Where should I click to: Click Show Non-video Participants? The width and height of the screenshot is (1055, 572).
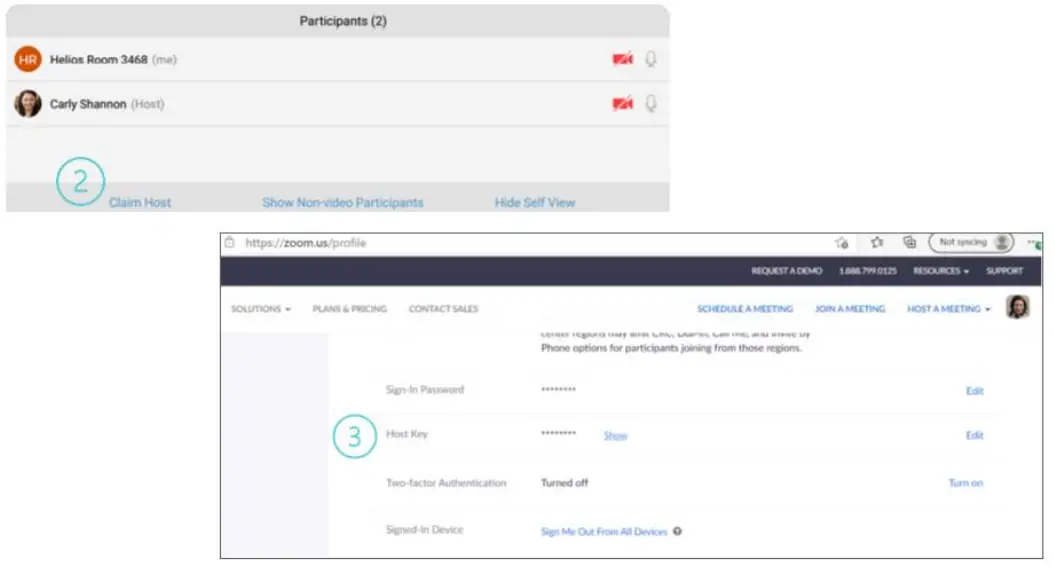click(342, 203)
